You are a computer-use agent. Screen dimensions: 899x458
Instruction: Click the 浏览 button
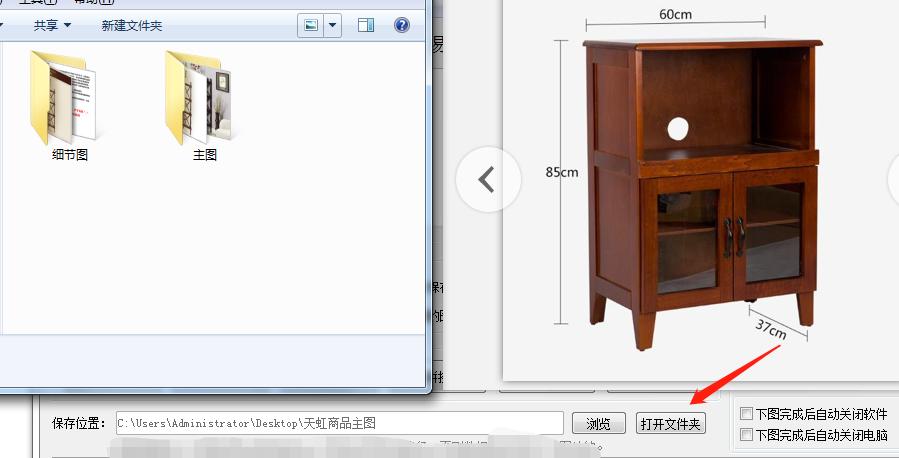click(599, 424)
